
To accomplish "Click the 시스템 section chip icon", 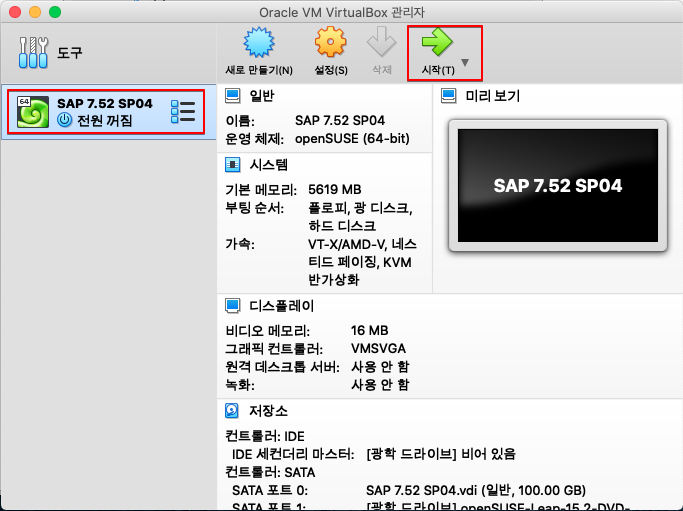I will (233, 165).
